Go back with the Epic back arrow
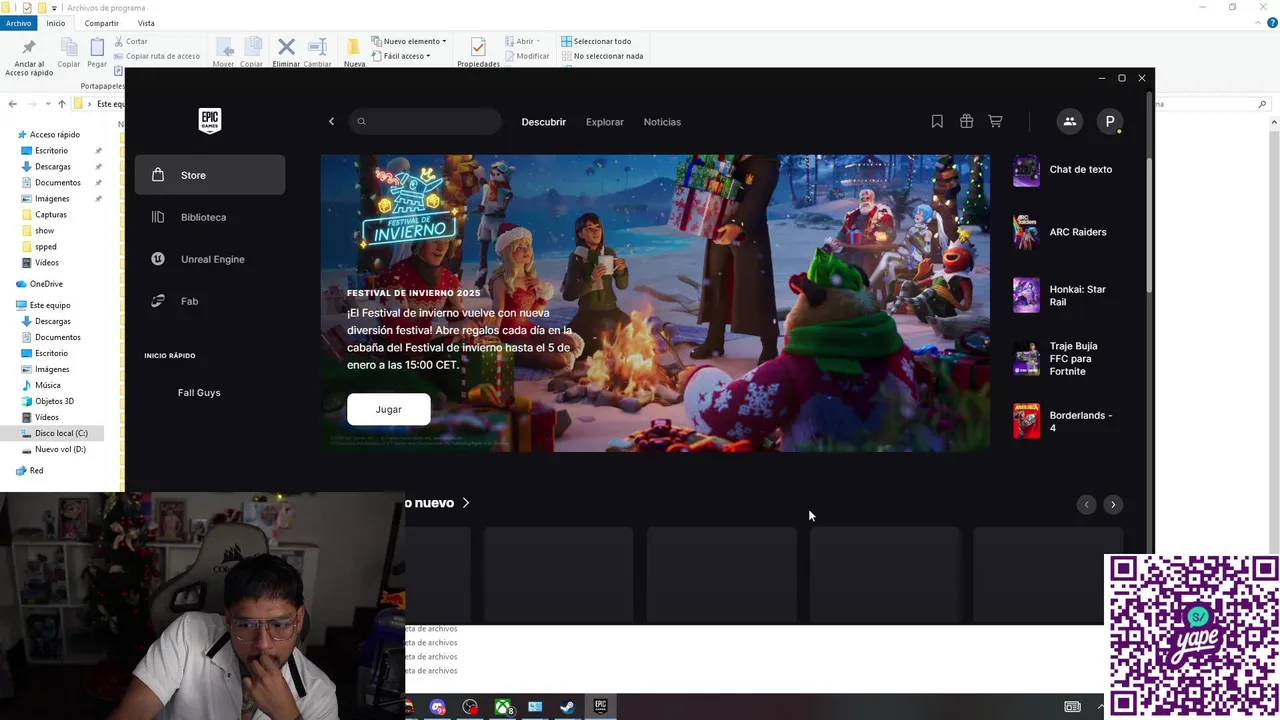This screenshot has height=720, width=1280. point(331,122)
